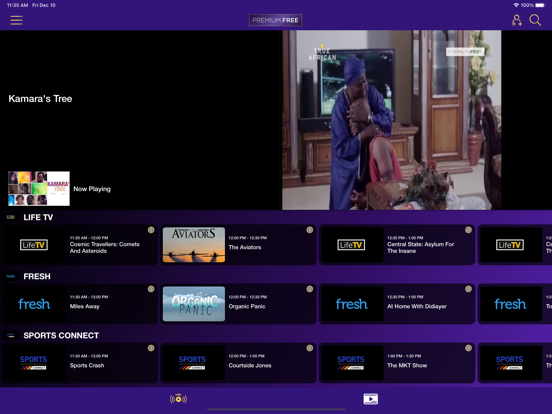Tap small Sports Connect icon beside header
The width and height of the screenshot is (552, 414).
pyautogui.click(x=11, y=335)
